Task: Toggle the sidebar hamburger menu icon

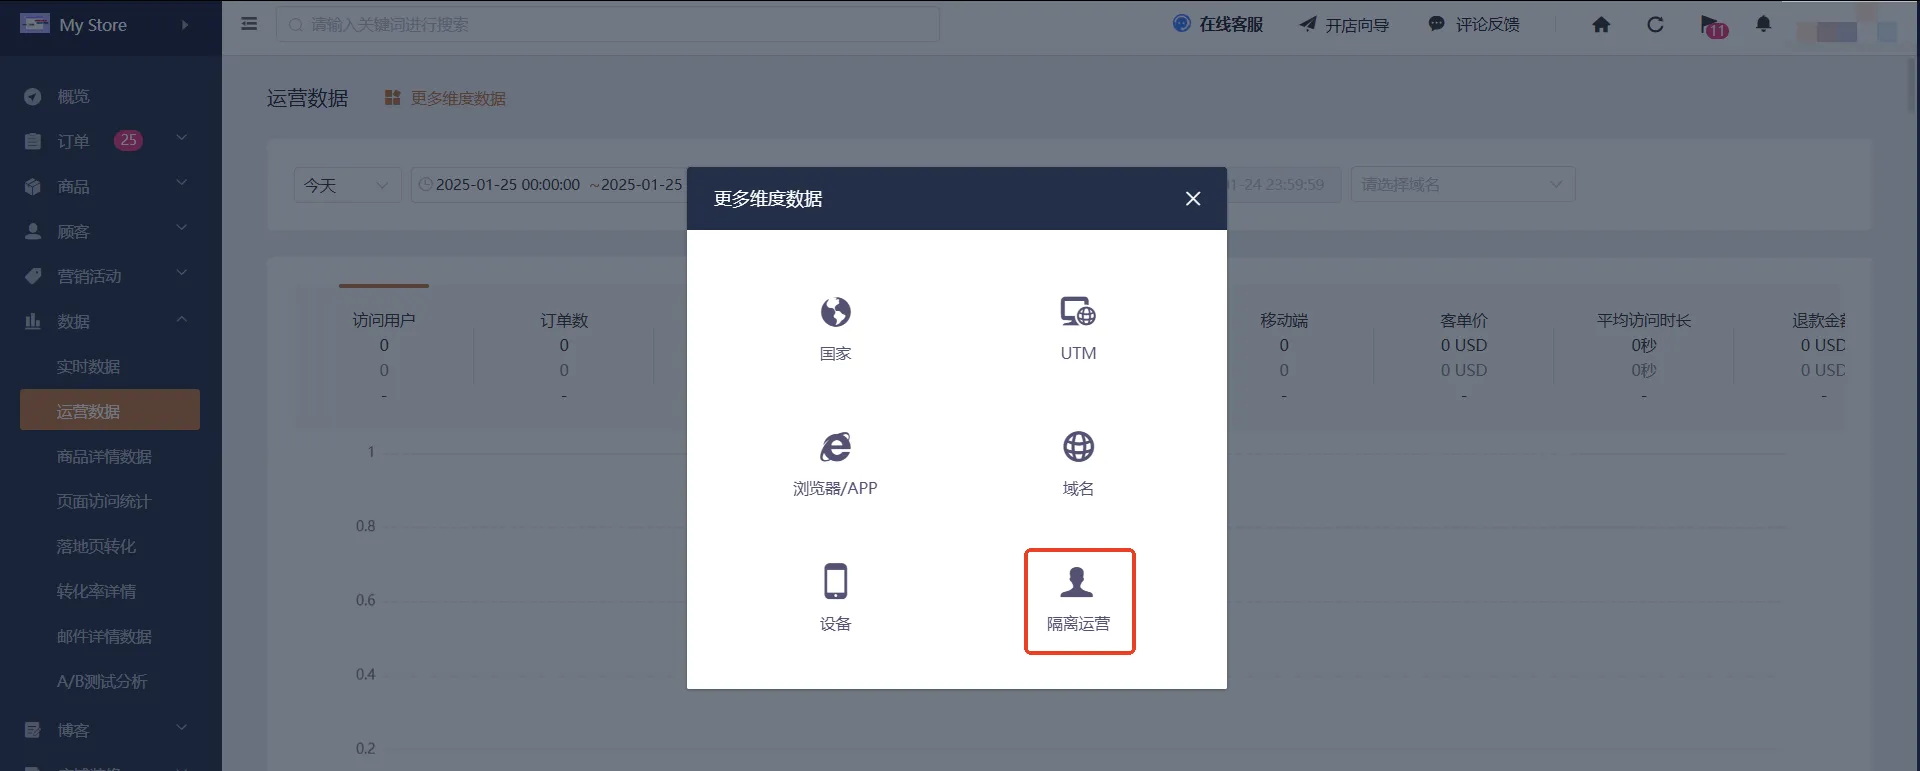Action: pyautogui.click(x=249, y=24)
